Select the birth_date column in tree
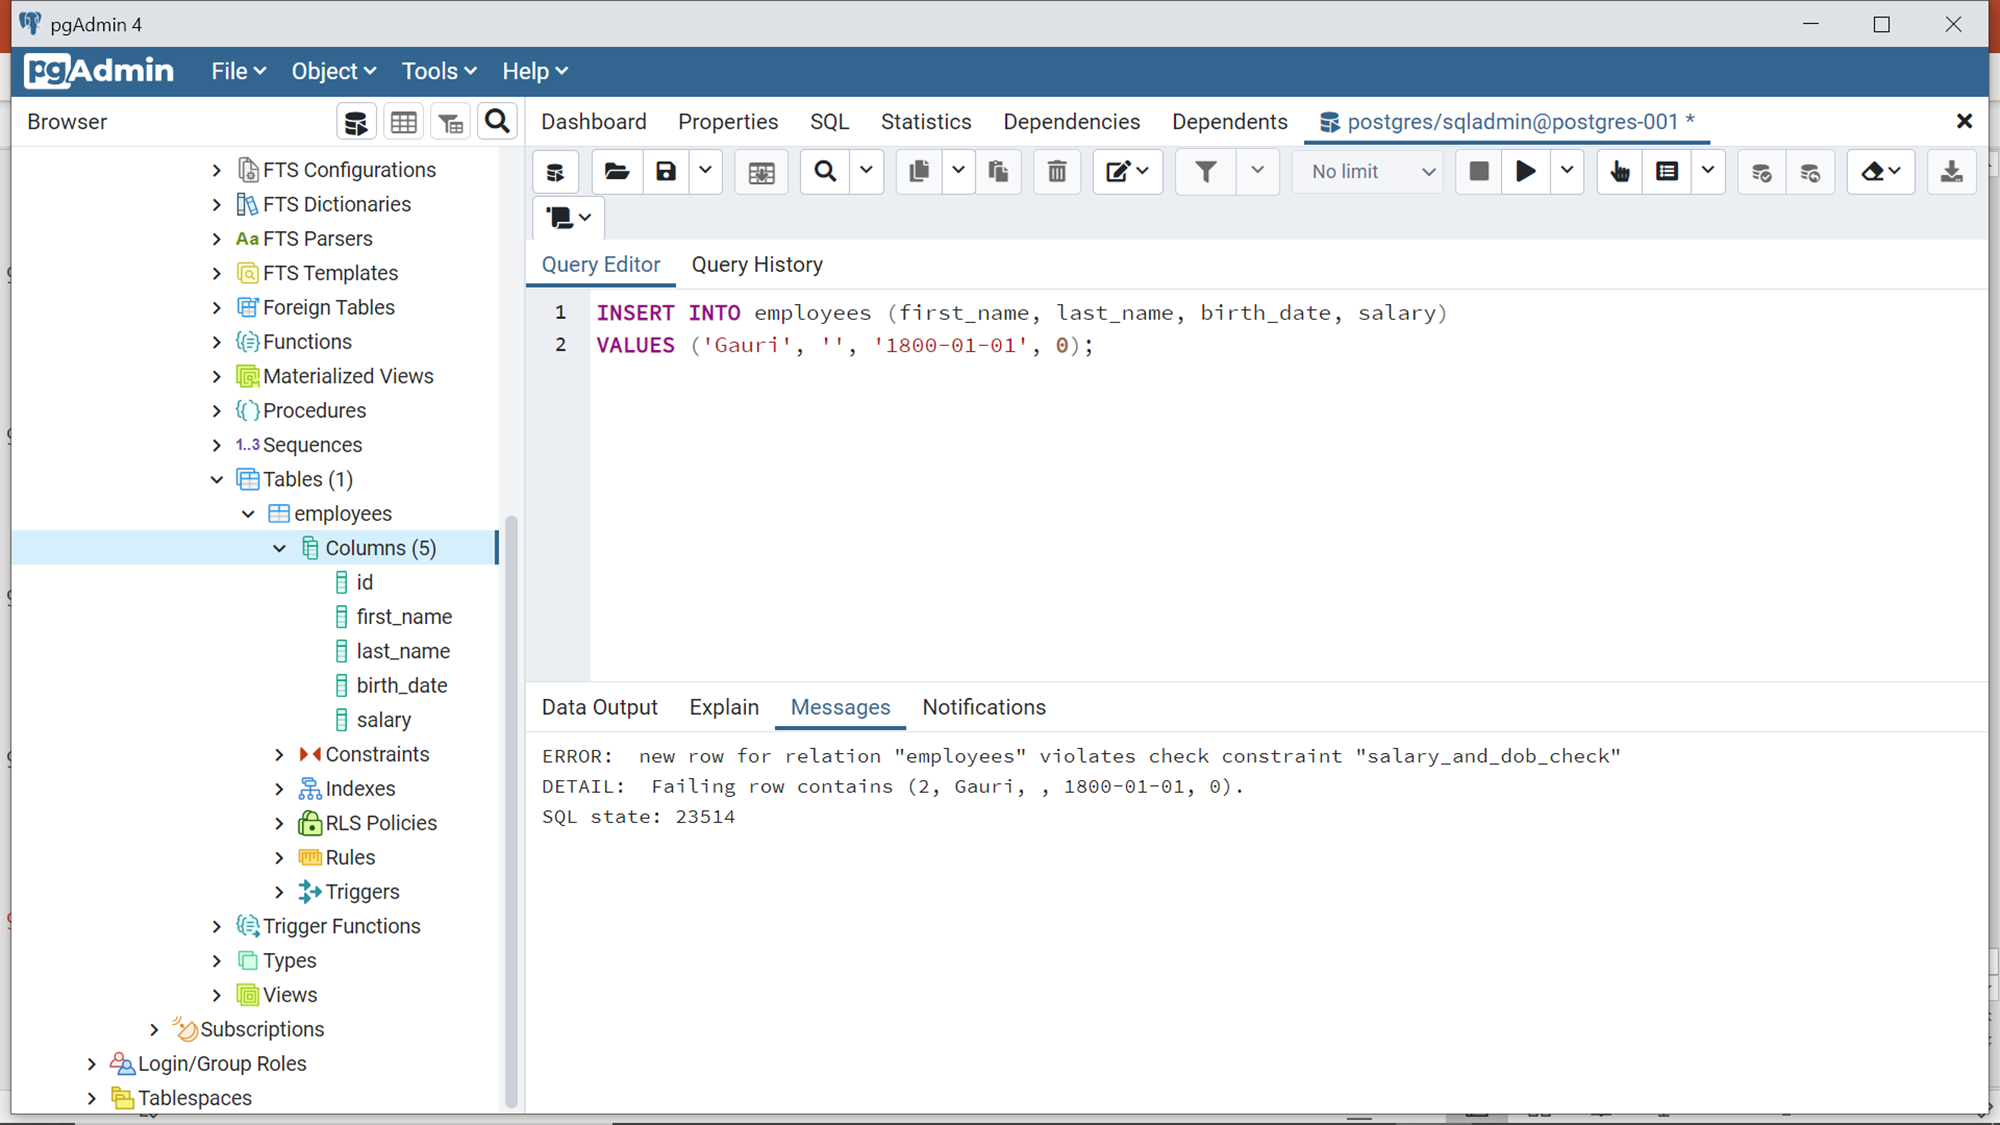2000x1125 pixels. [x=401, y=686]
